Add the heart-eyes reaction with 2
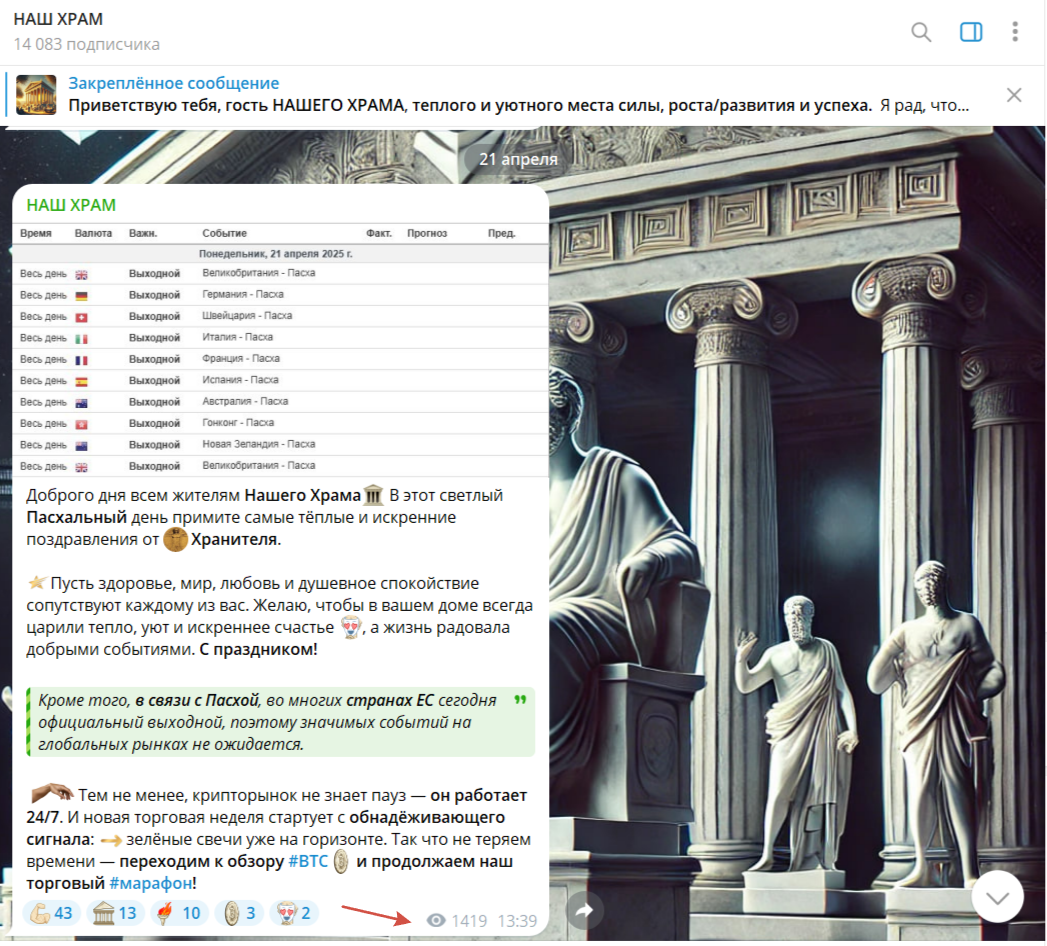Image resolution: width=1047 pixels, height=946 pixels. tap(294, 913)
